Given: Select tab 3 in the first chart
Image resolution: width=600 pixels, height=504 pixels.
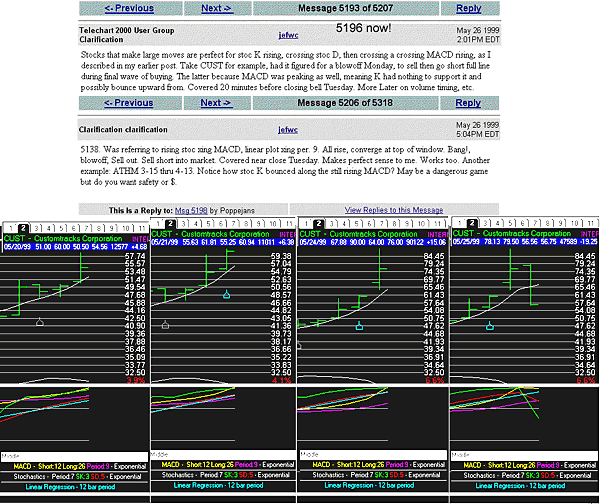Looking at the screenshot, I should coord(38,228).
